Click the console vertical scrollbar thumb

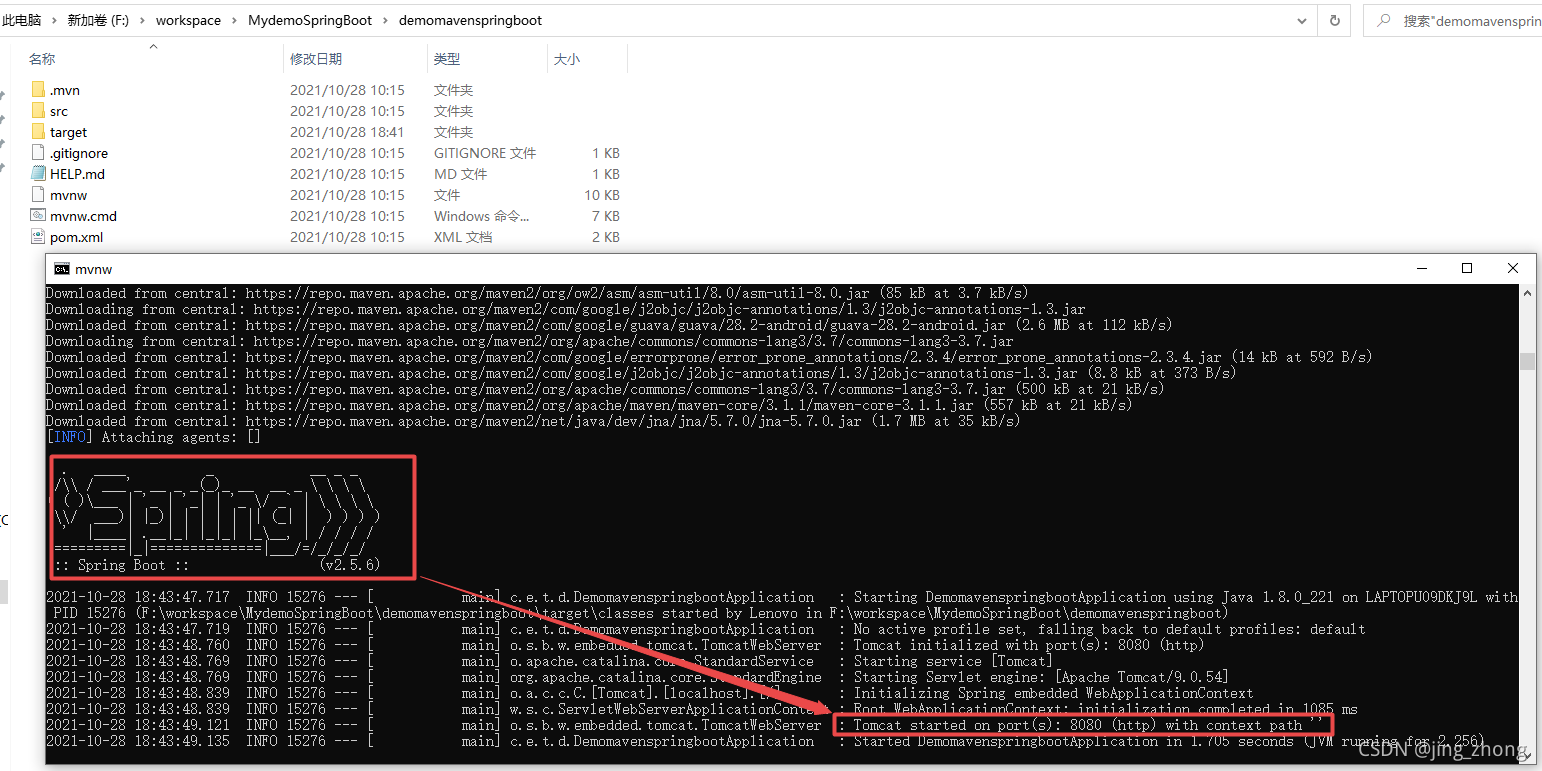pos(1527,361)
